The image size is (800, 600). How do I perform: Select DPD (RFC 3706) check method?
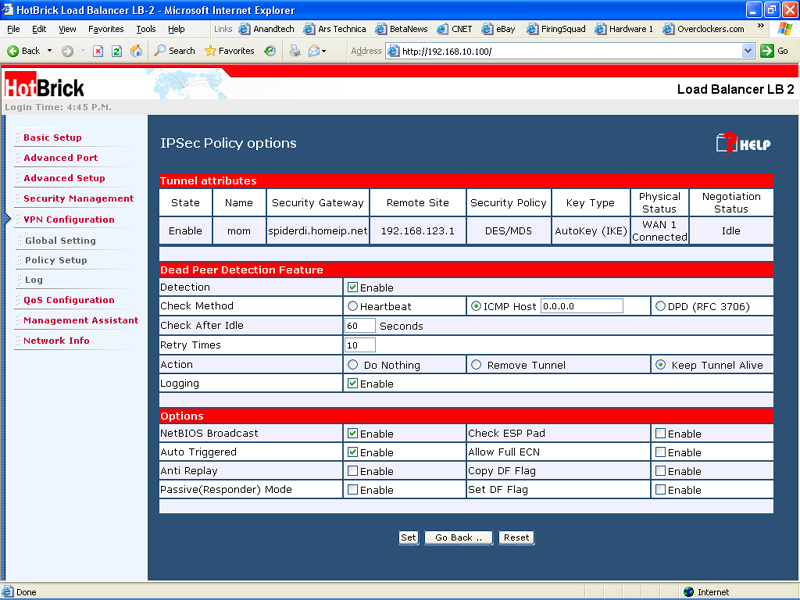point(660,306)
